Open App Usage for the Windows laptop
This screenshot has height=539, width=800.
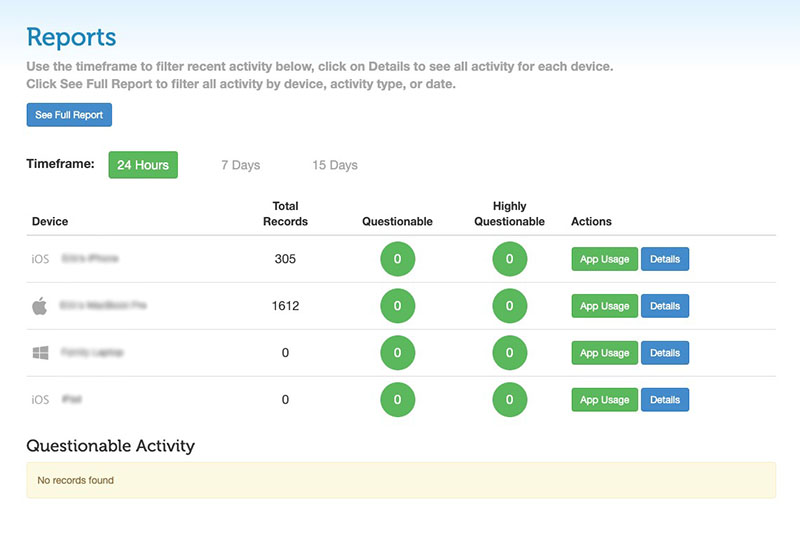tap(604, 353)
